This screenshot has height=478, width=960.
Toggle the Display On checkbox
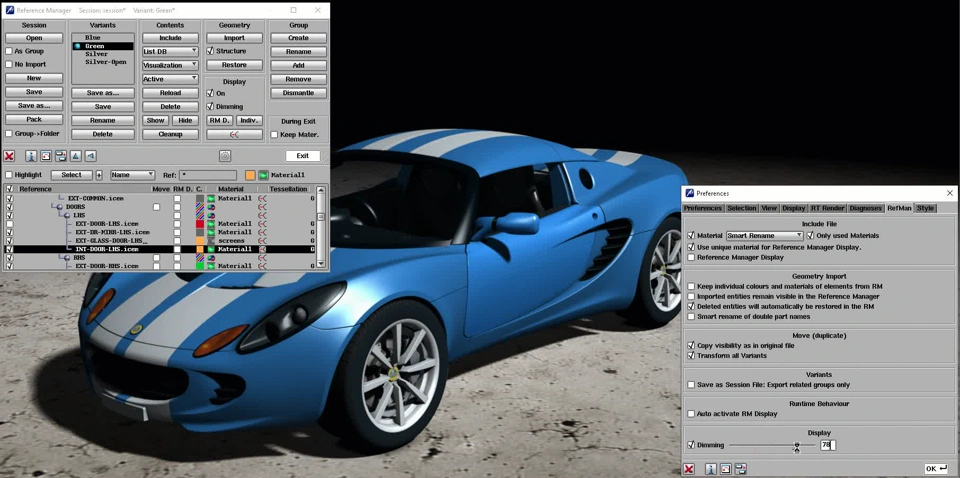[210, 93]
